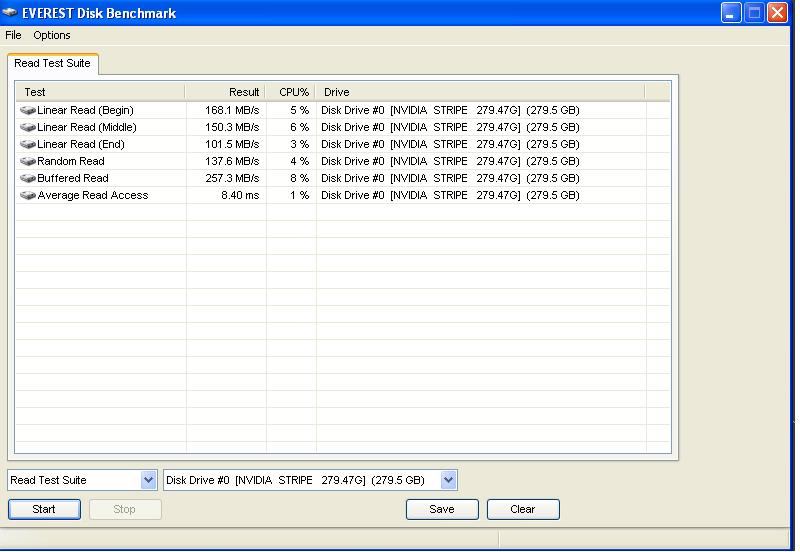Open the Options menu
Image resolution: width=800 pixels, height=552 pixels.
tap(52, 35)
